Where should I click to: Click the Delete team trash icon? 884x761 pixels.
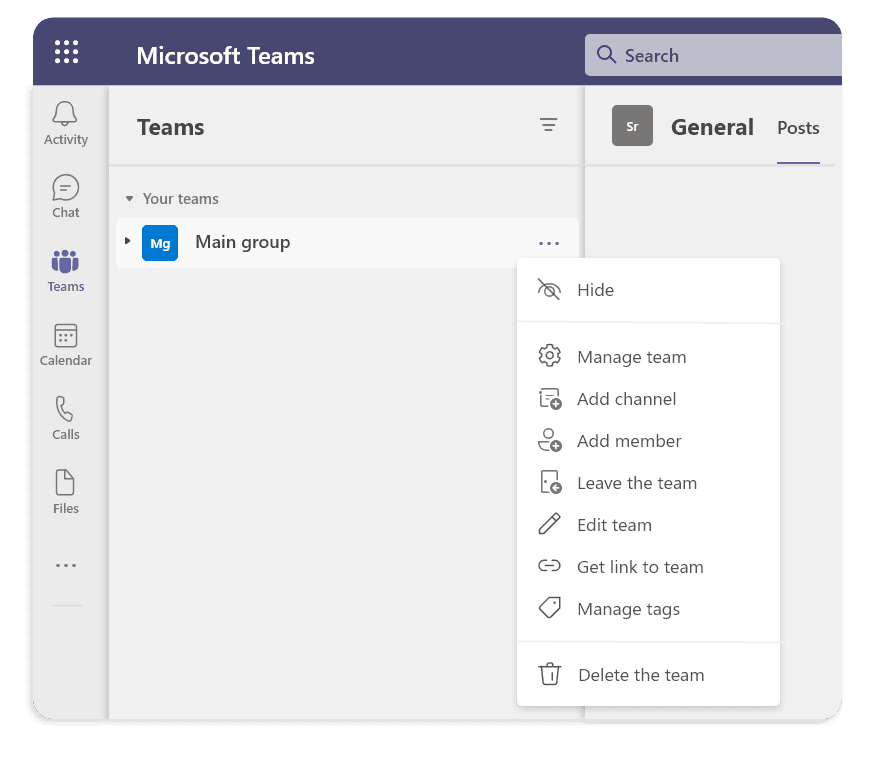click(550, 674)
